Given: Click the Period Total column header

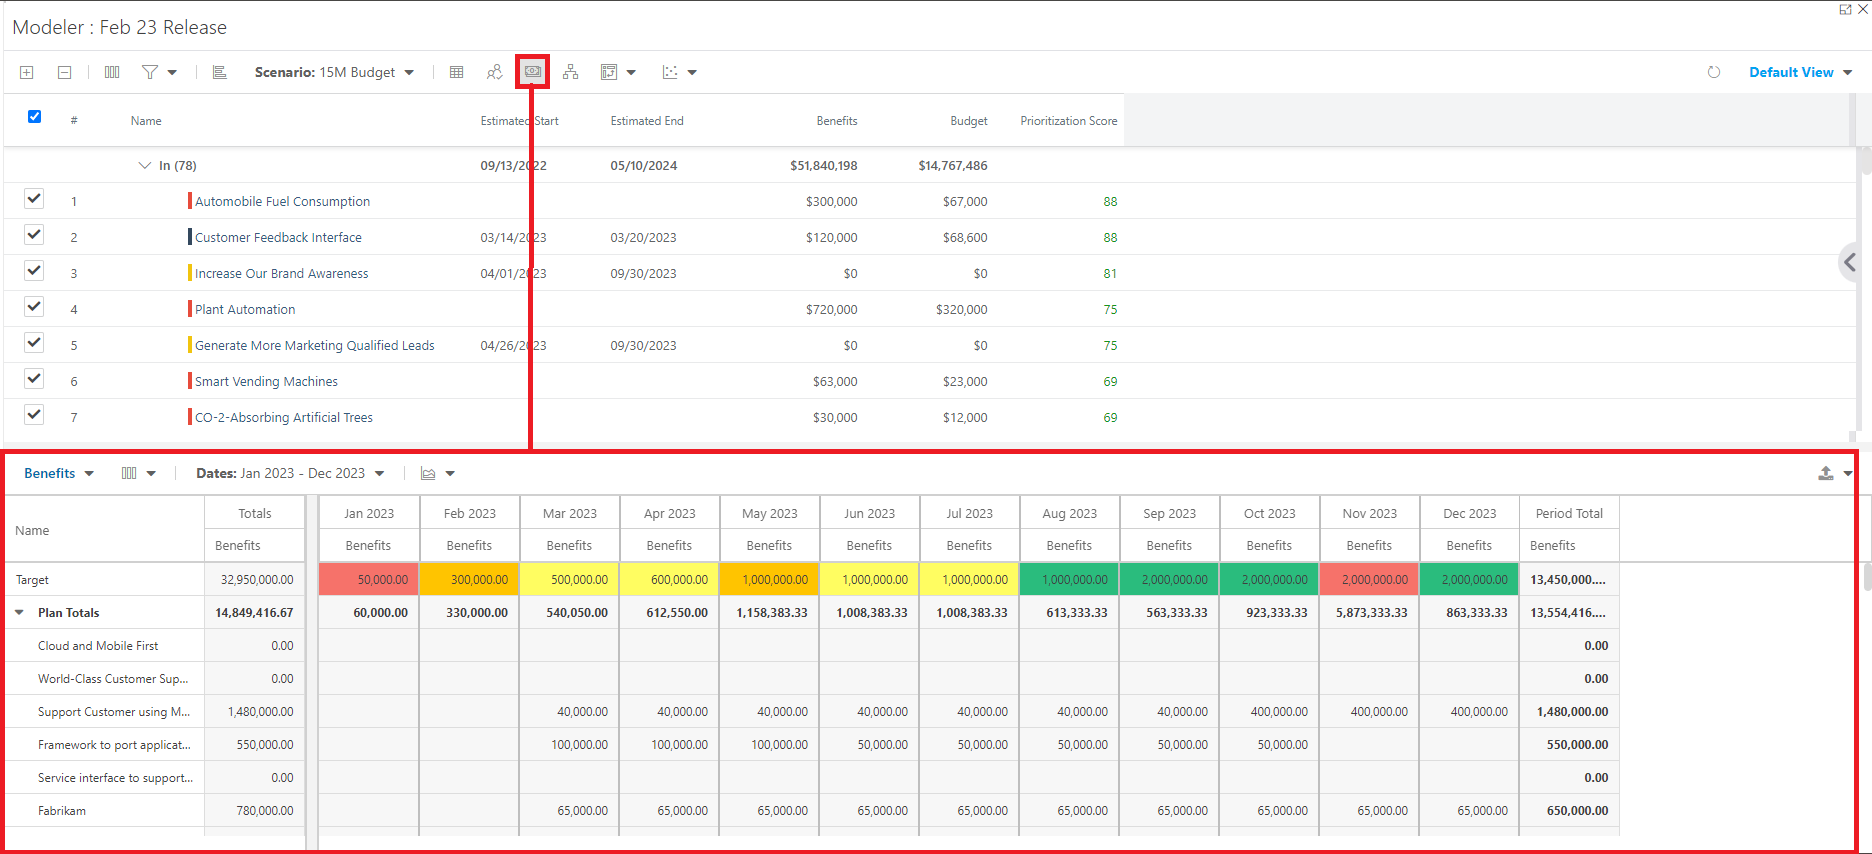Looking at the screenshot, I should click(x=1569, y=513).
